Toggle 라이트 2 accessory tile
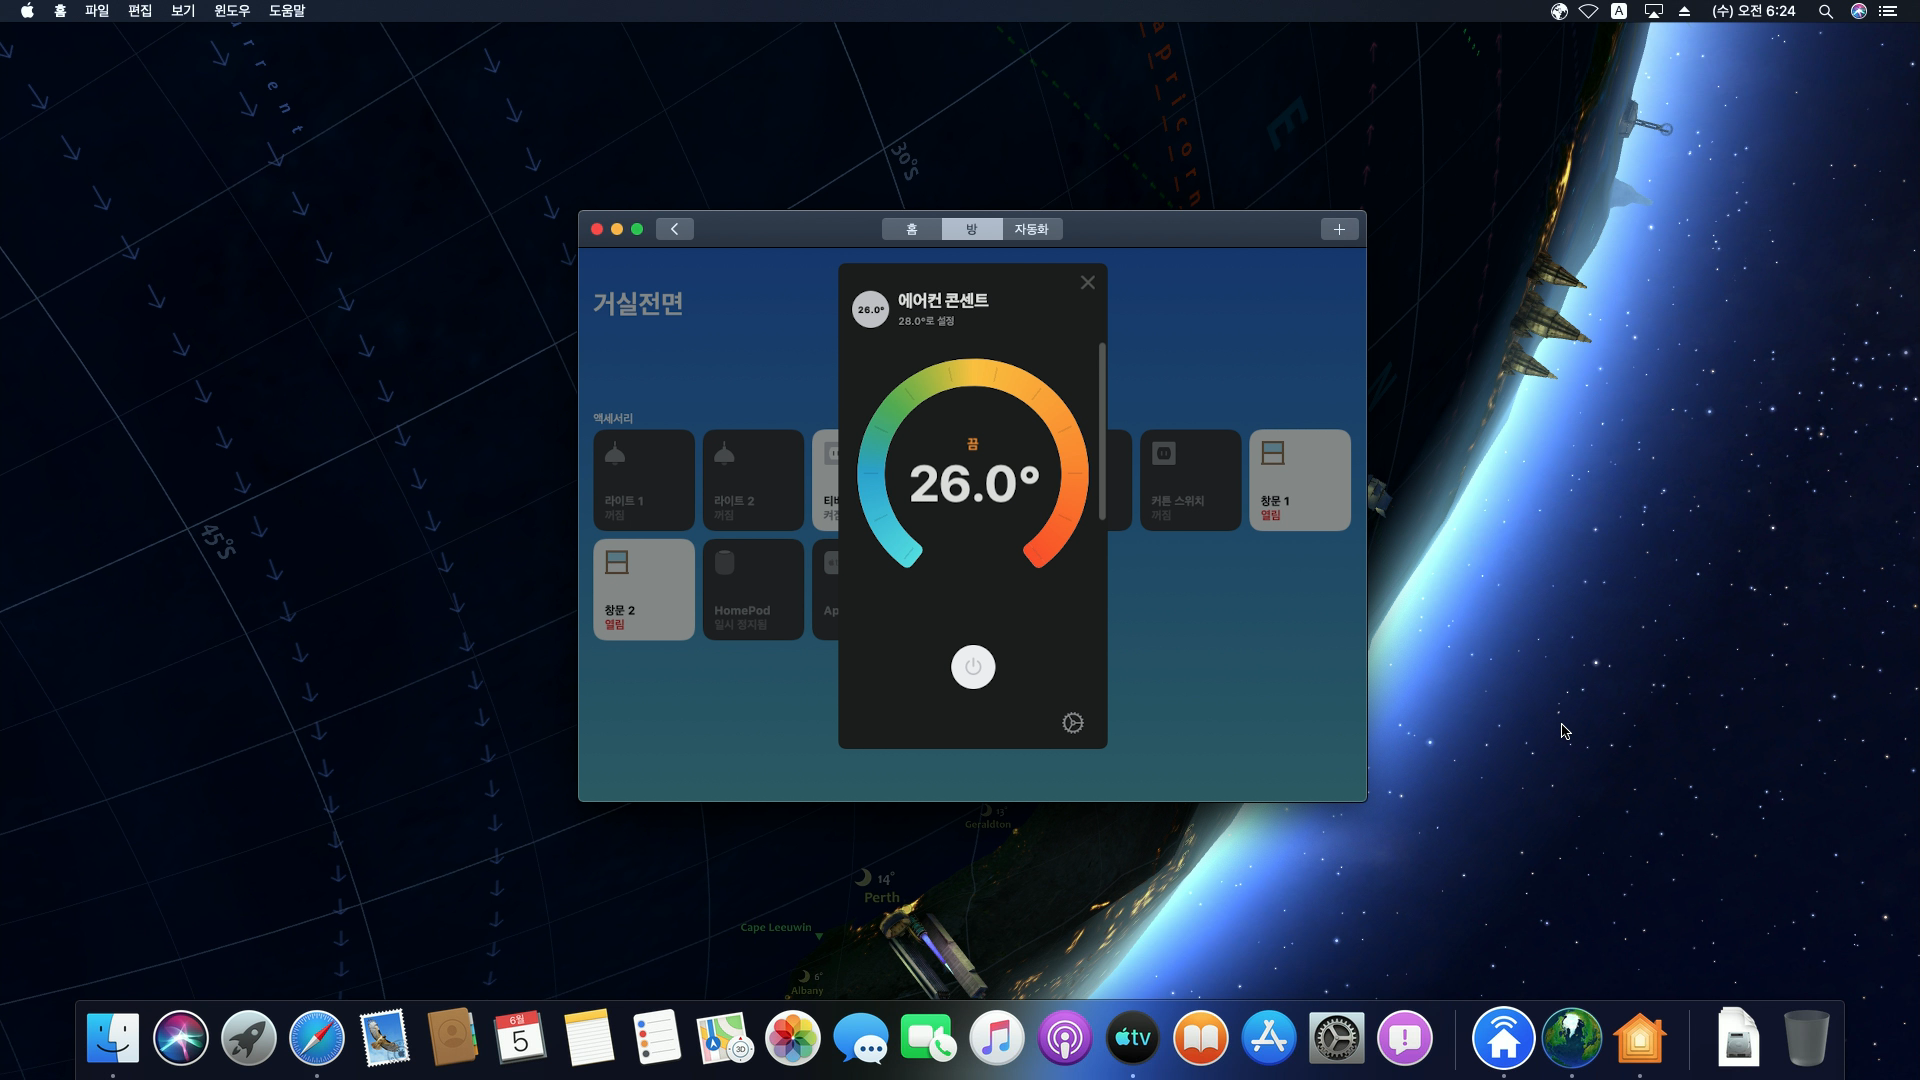The width and height of the screenshot is (1920, 1080). coord(752,480)
